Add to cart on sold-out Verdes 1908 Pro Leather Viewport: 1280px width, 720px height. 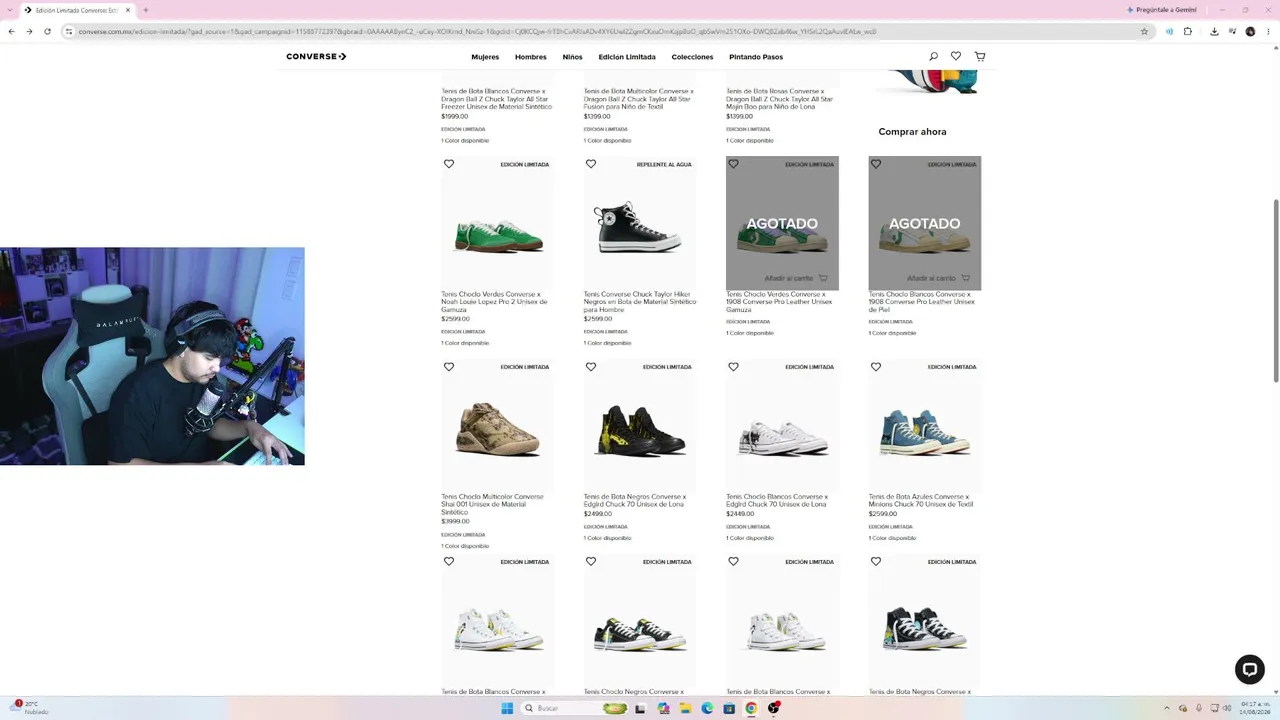click(x=796, y=278)
